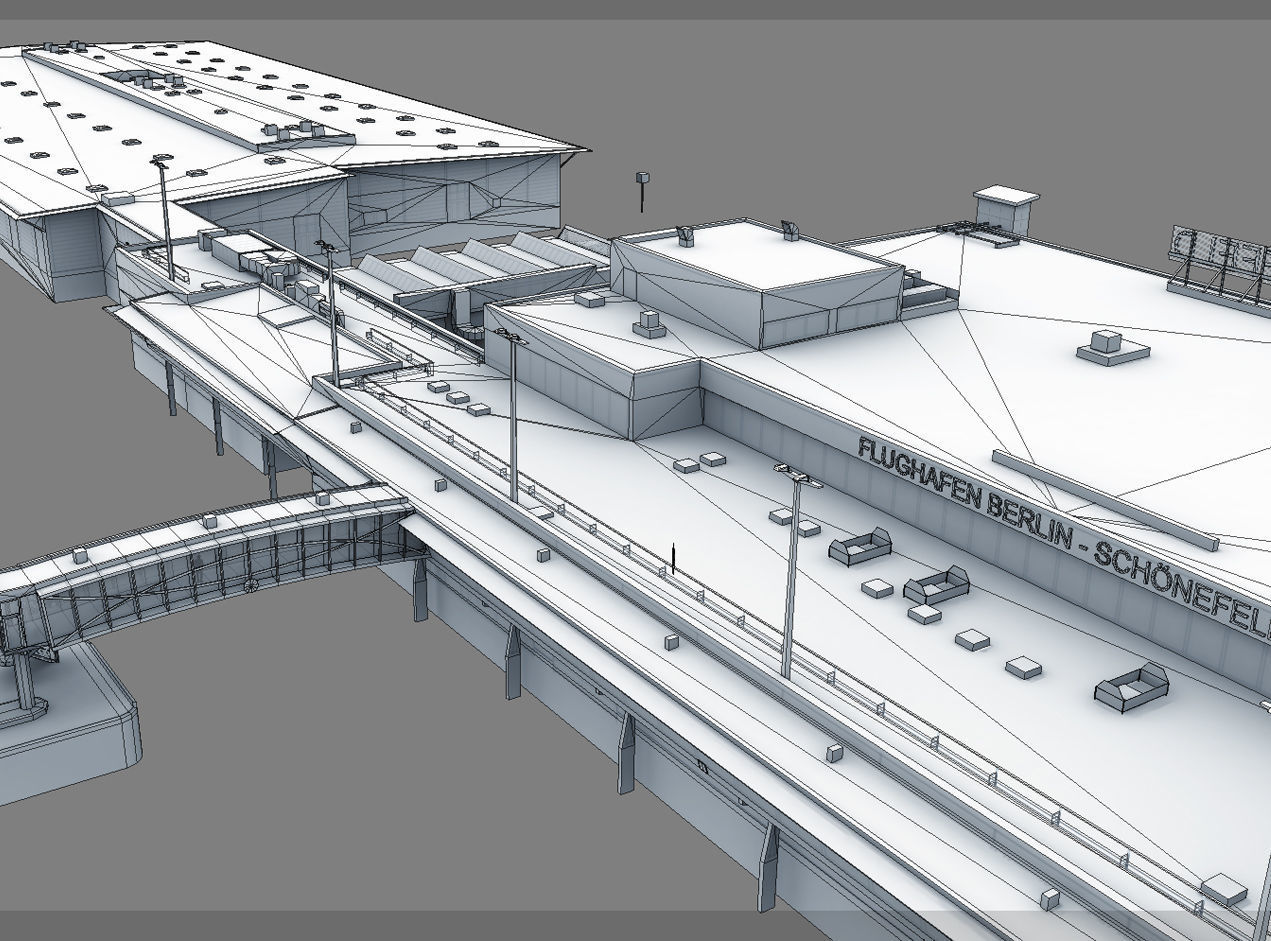Select the small rooftop hut beside the billboard
The width and height of the screenshot is (1271, 941).
click(1006, 210)
